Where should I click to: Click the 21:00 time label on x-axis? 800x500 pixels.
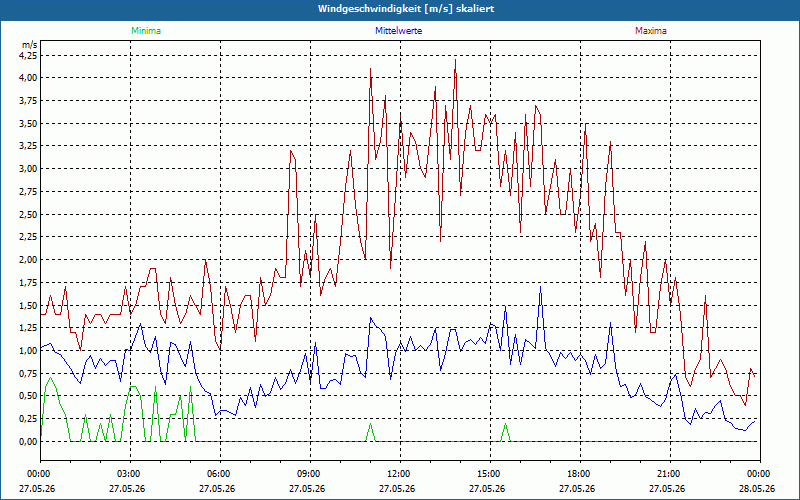coord(670,474)
